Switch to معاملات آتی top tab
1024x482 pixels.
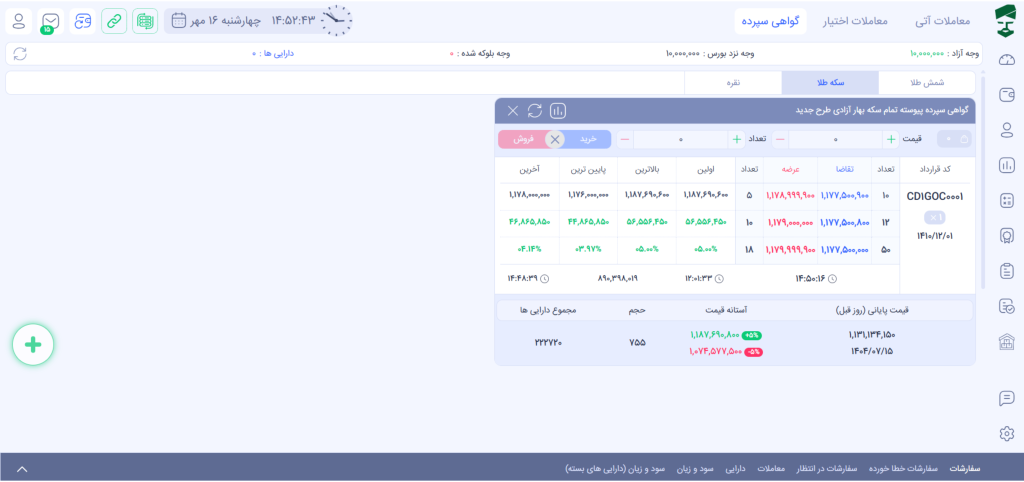pos(944,21)
